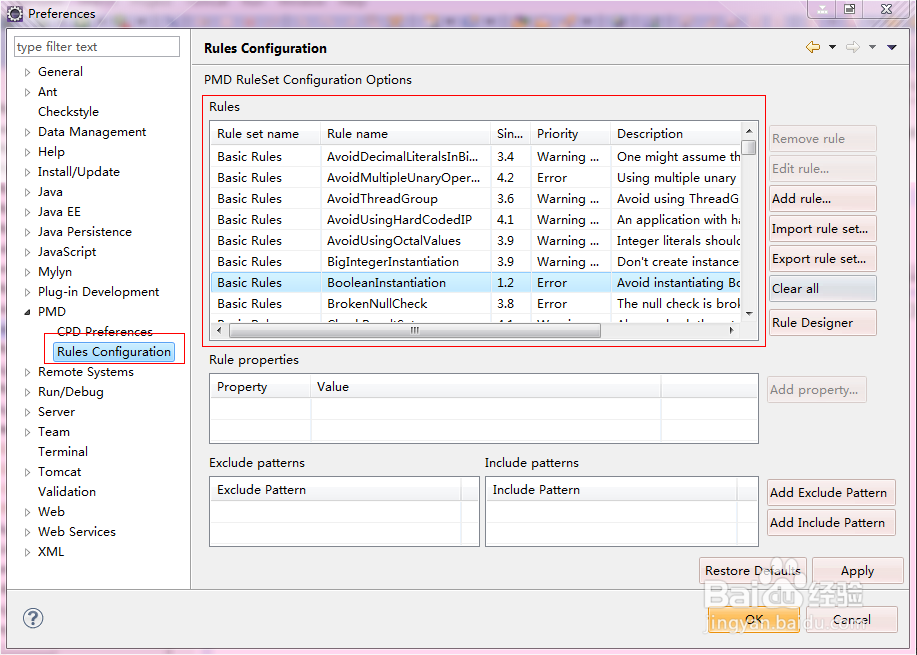Click the Cancel button
Image resolution: width=917 pixels, height=655 pixels.
coord(852,619)
